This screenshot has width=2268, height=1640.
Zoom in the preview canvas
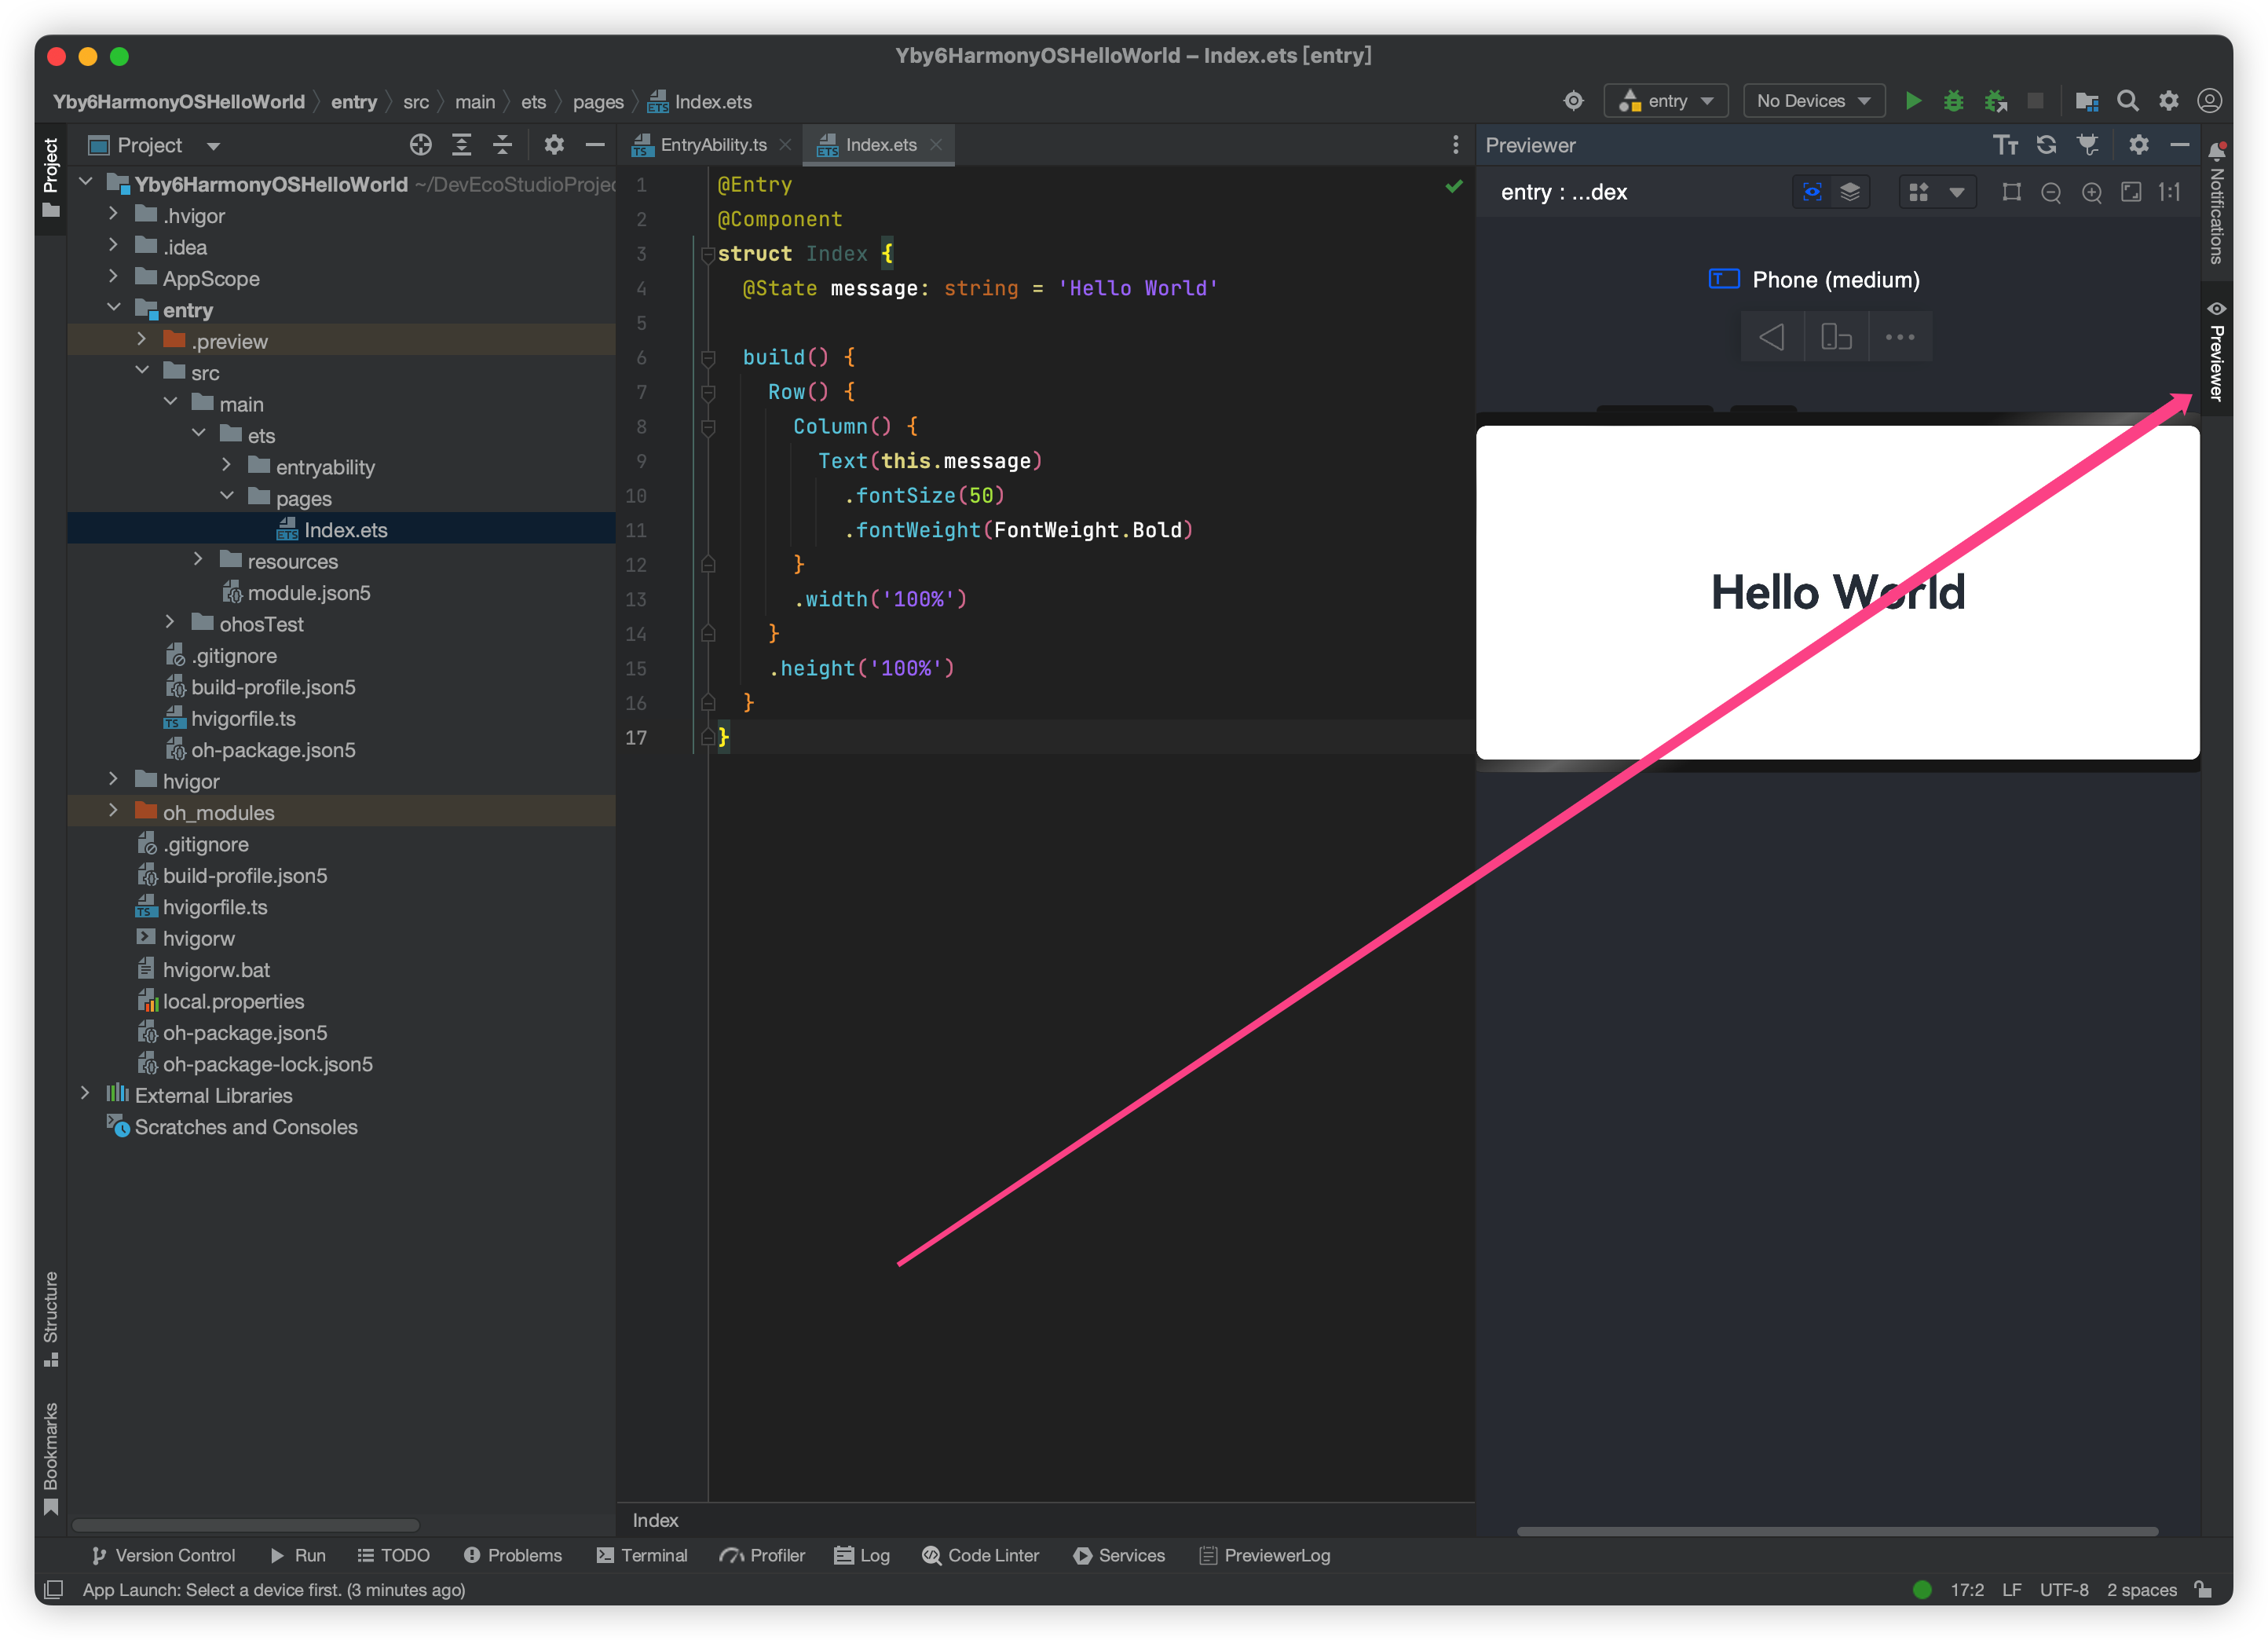tap(2091, 192)
